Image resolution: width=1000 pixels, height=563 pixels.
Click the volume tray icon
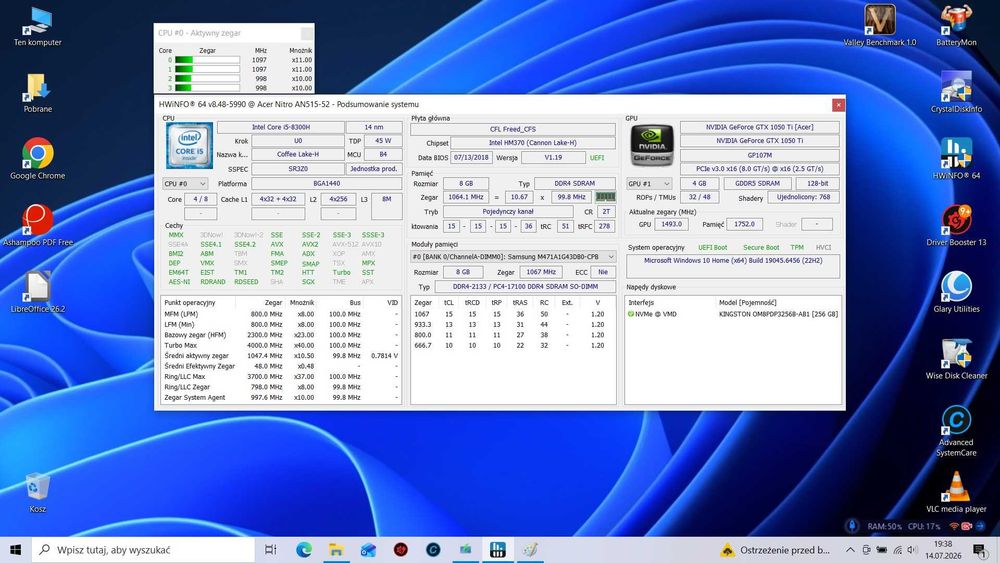click(x=912, y=550)
